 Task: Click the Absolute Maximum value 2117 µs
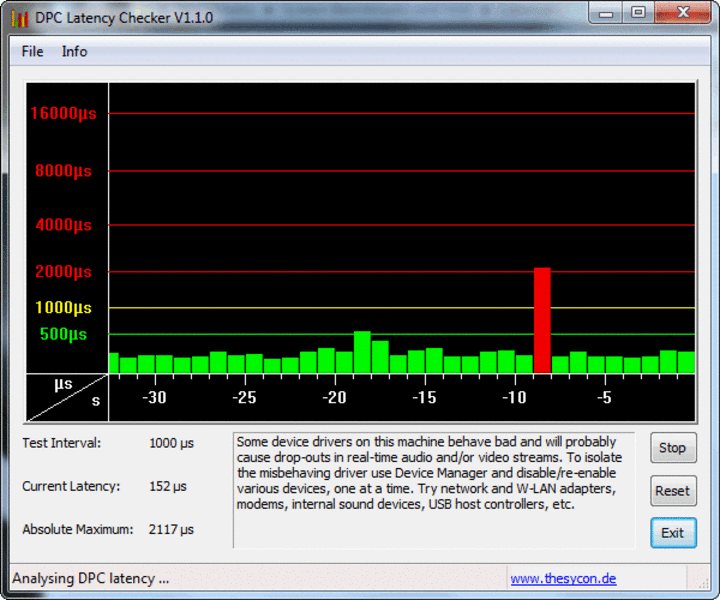pyautogui.click(x=171, y=529)
